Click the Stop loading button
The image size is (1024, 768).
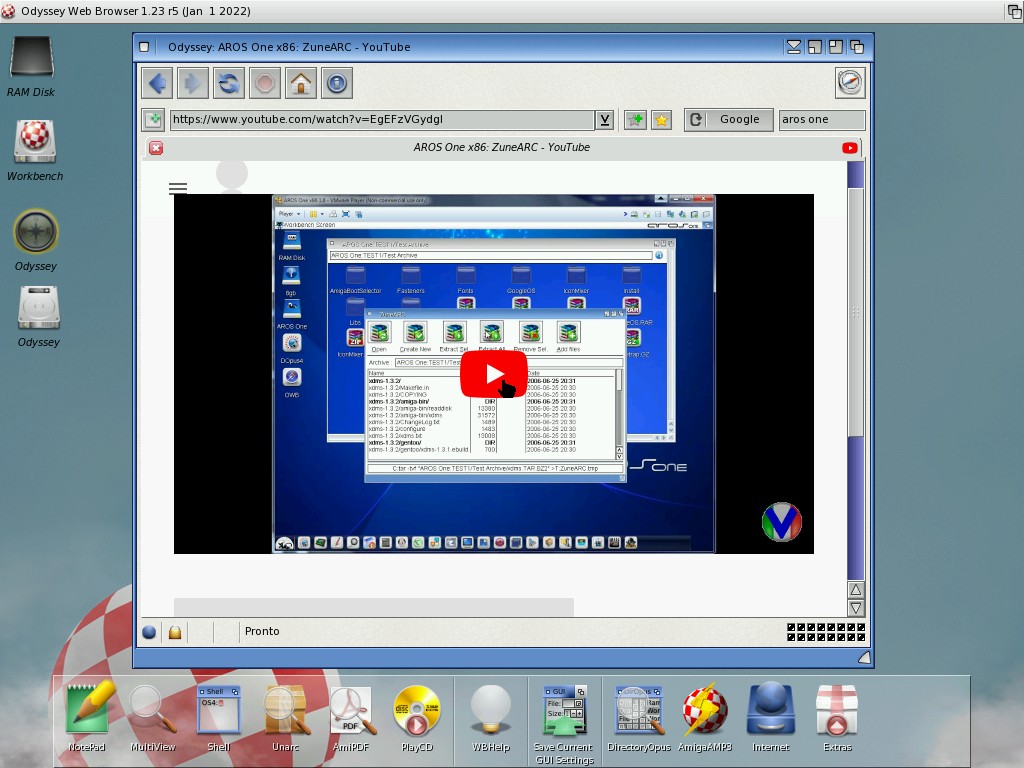tap(264, 83)
